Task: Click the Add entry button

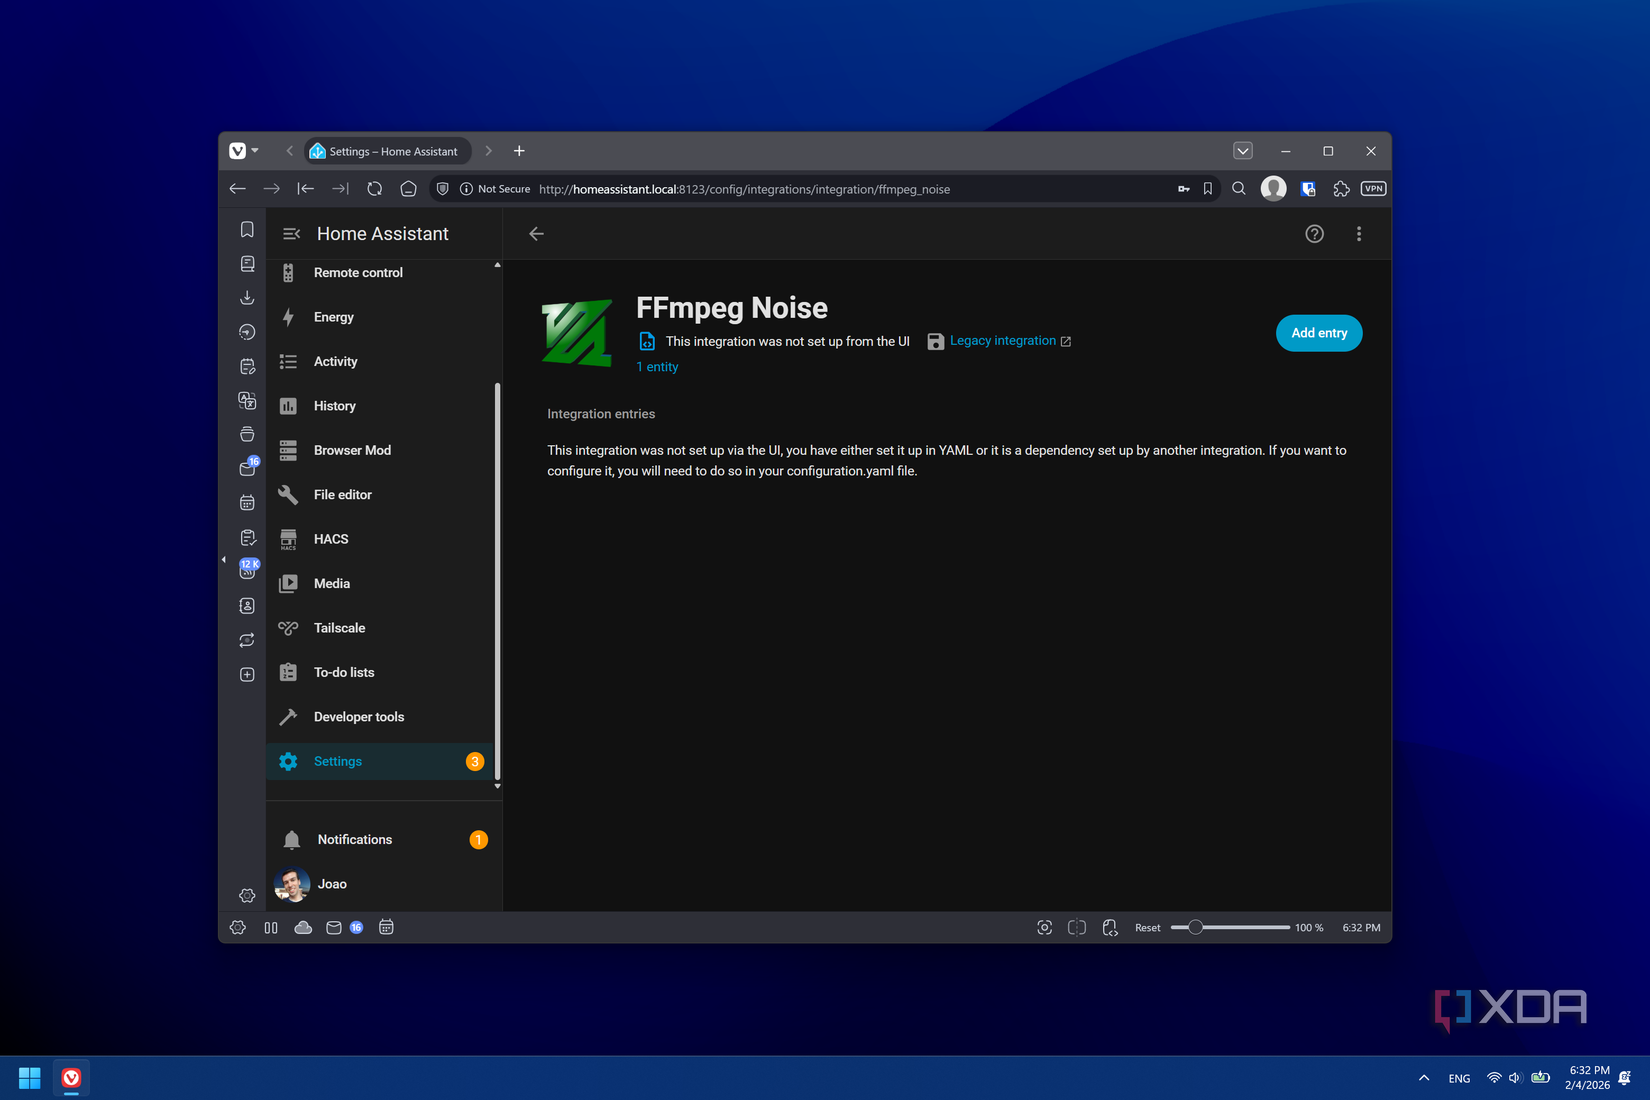Action: point(1319,333)
